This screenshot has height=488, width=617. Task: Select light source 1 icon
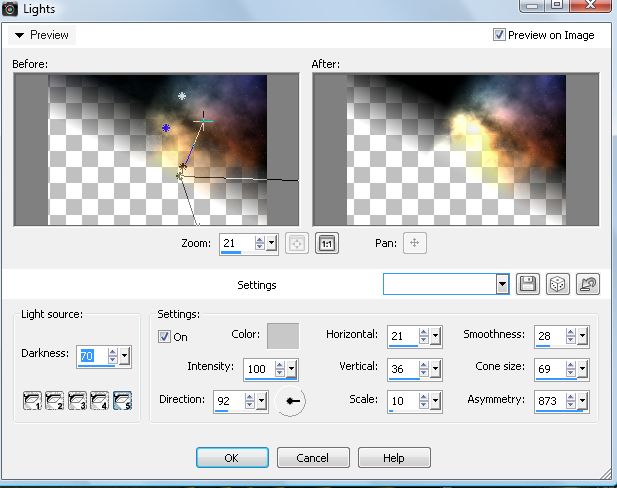[x=32, y=402]
